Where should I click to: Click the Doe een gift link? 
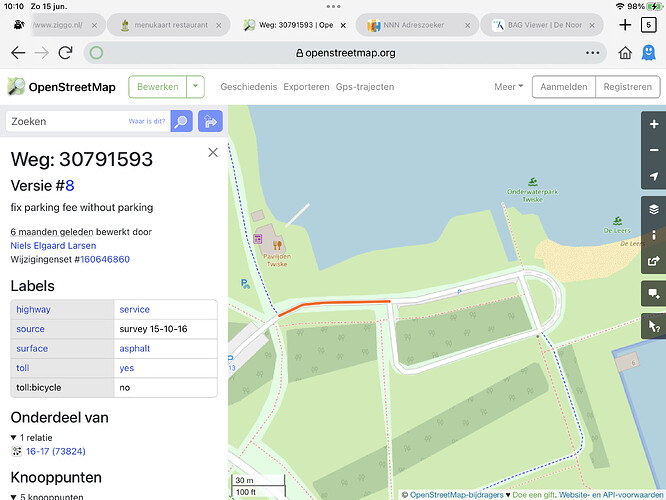533,495
